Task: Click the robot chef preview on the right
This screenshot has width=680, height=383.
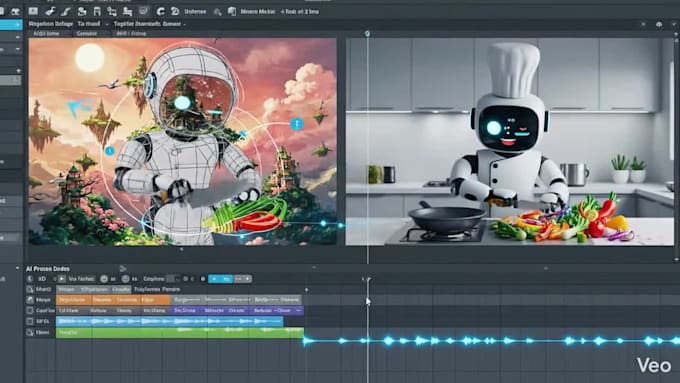Action: pos(510,141)
